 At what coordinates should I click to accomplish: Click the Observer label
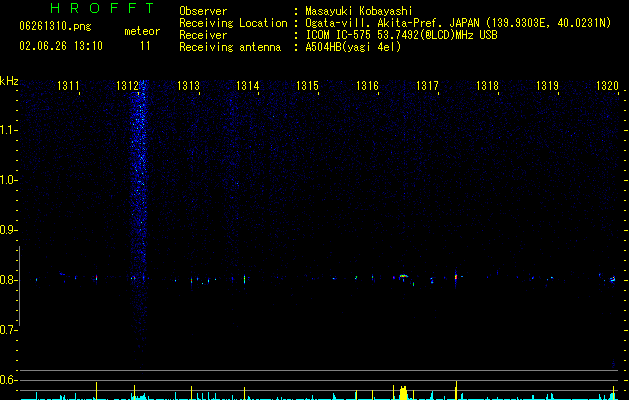[x=203, y=11]
